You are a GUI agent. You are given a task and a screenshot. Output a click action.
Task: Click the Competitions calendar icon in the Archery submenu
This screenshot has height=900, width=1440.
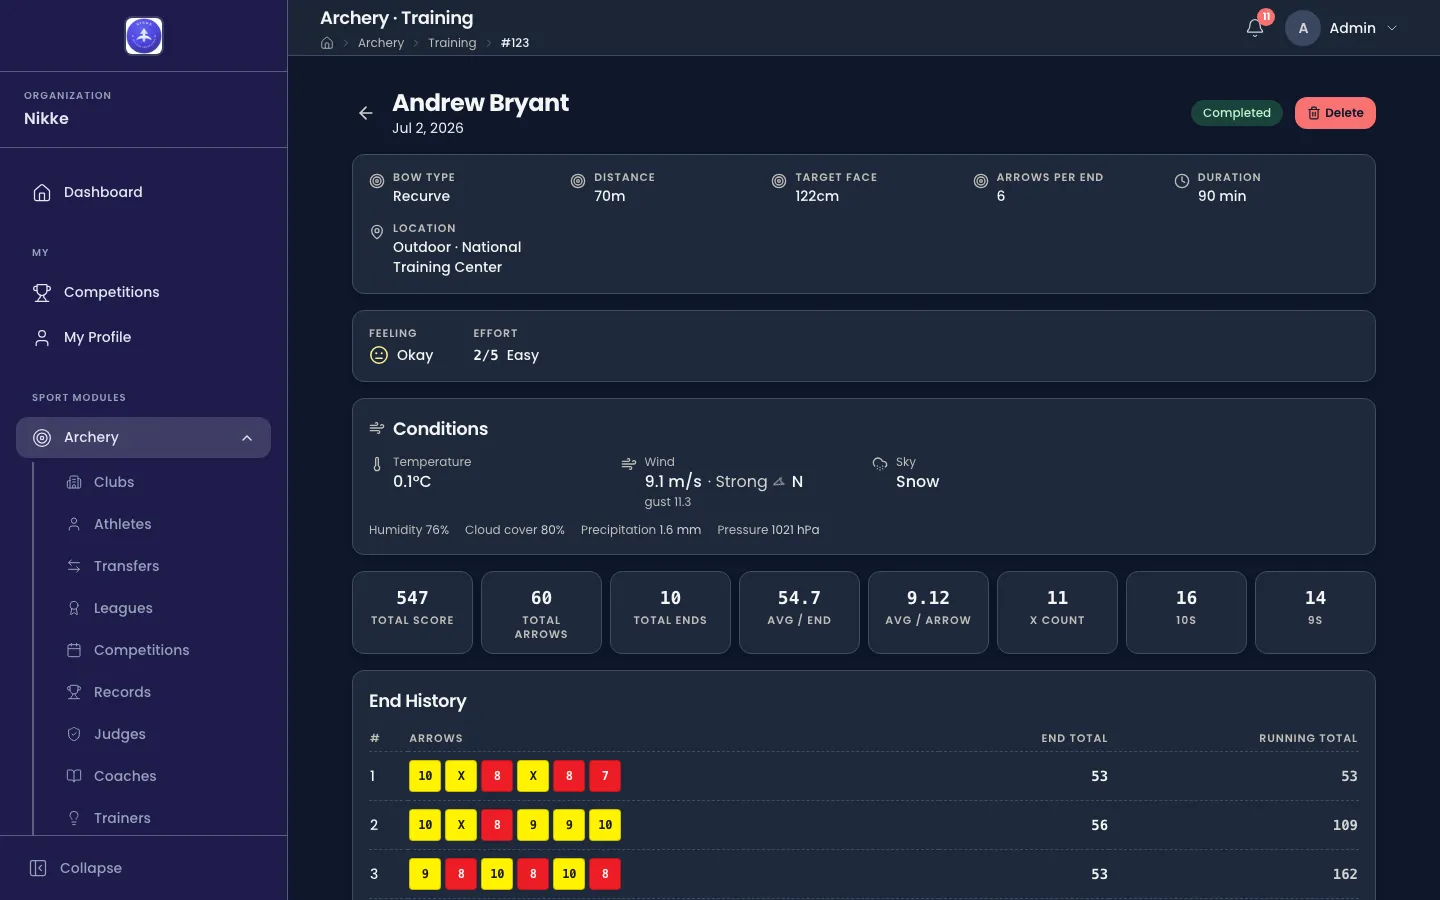(x=74, y=650)
